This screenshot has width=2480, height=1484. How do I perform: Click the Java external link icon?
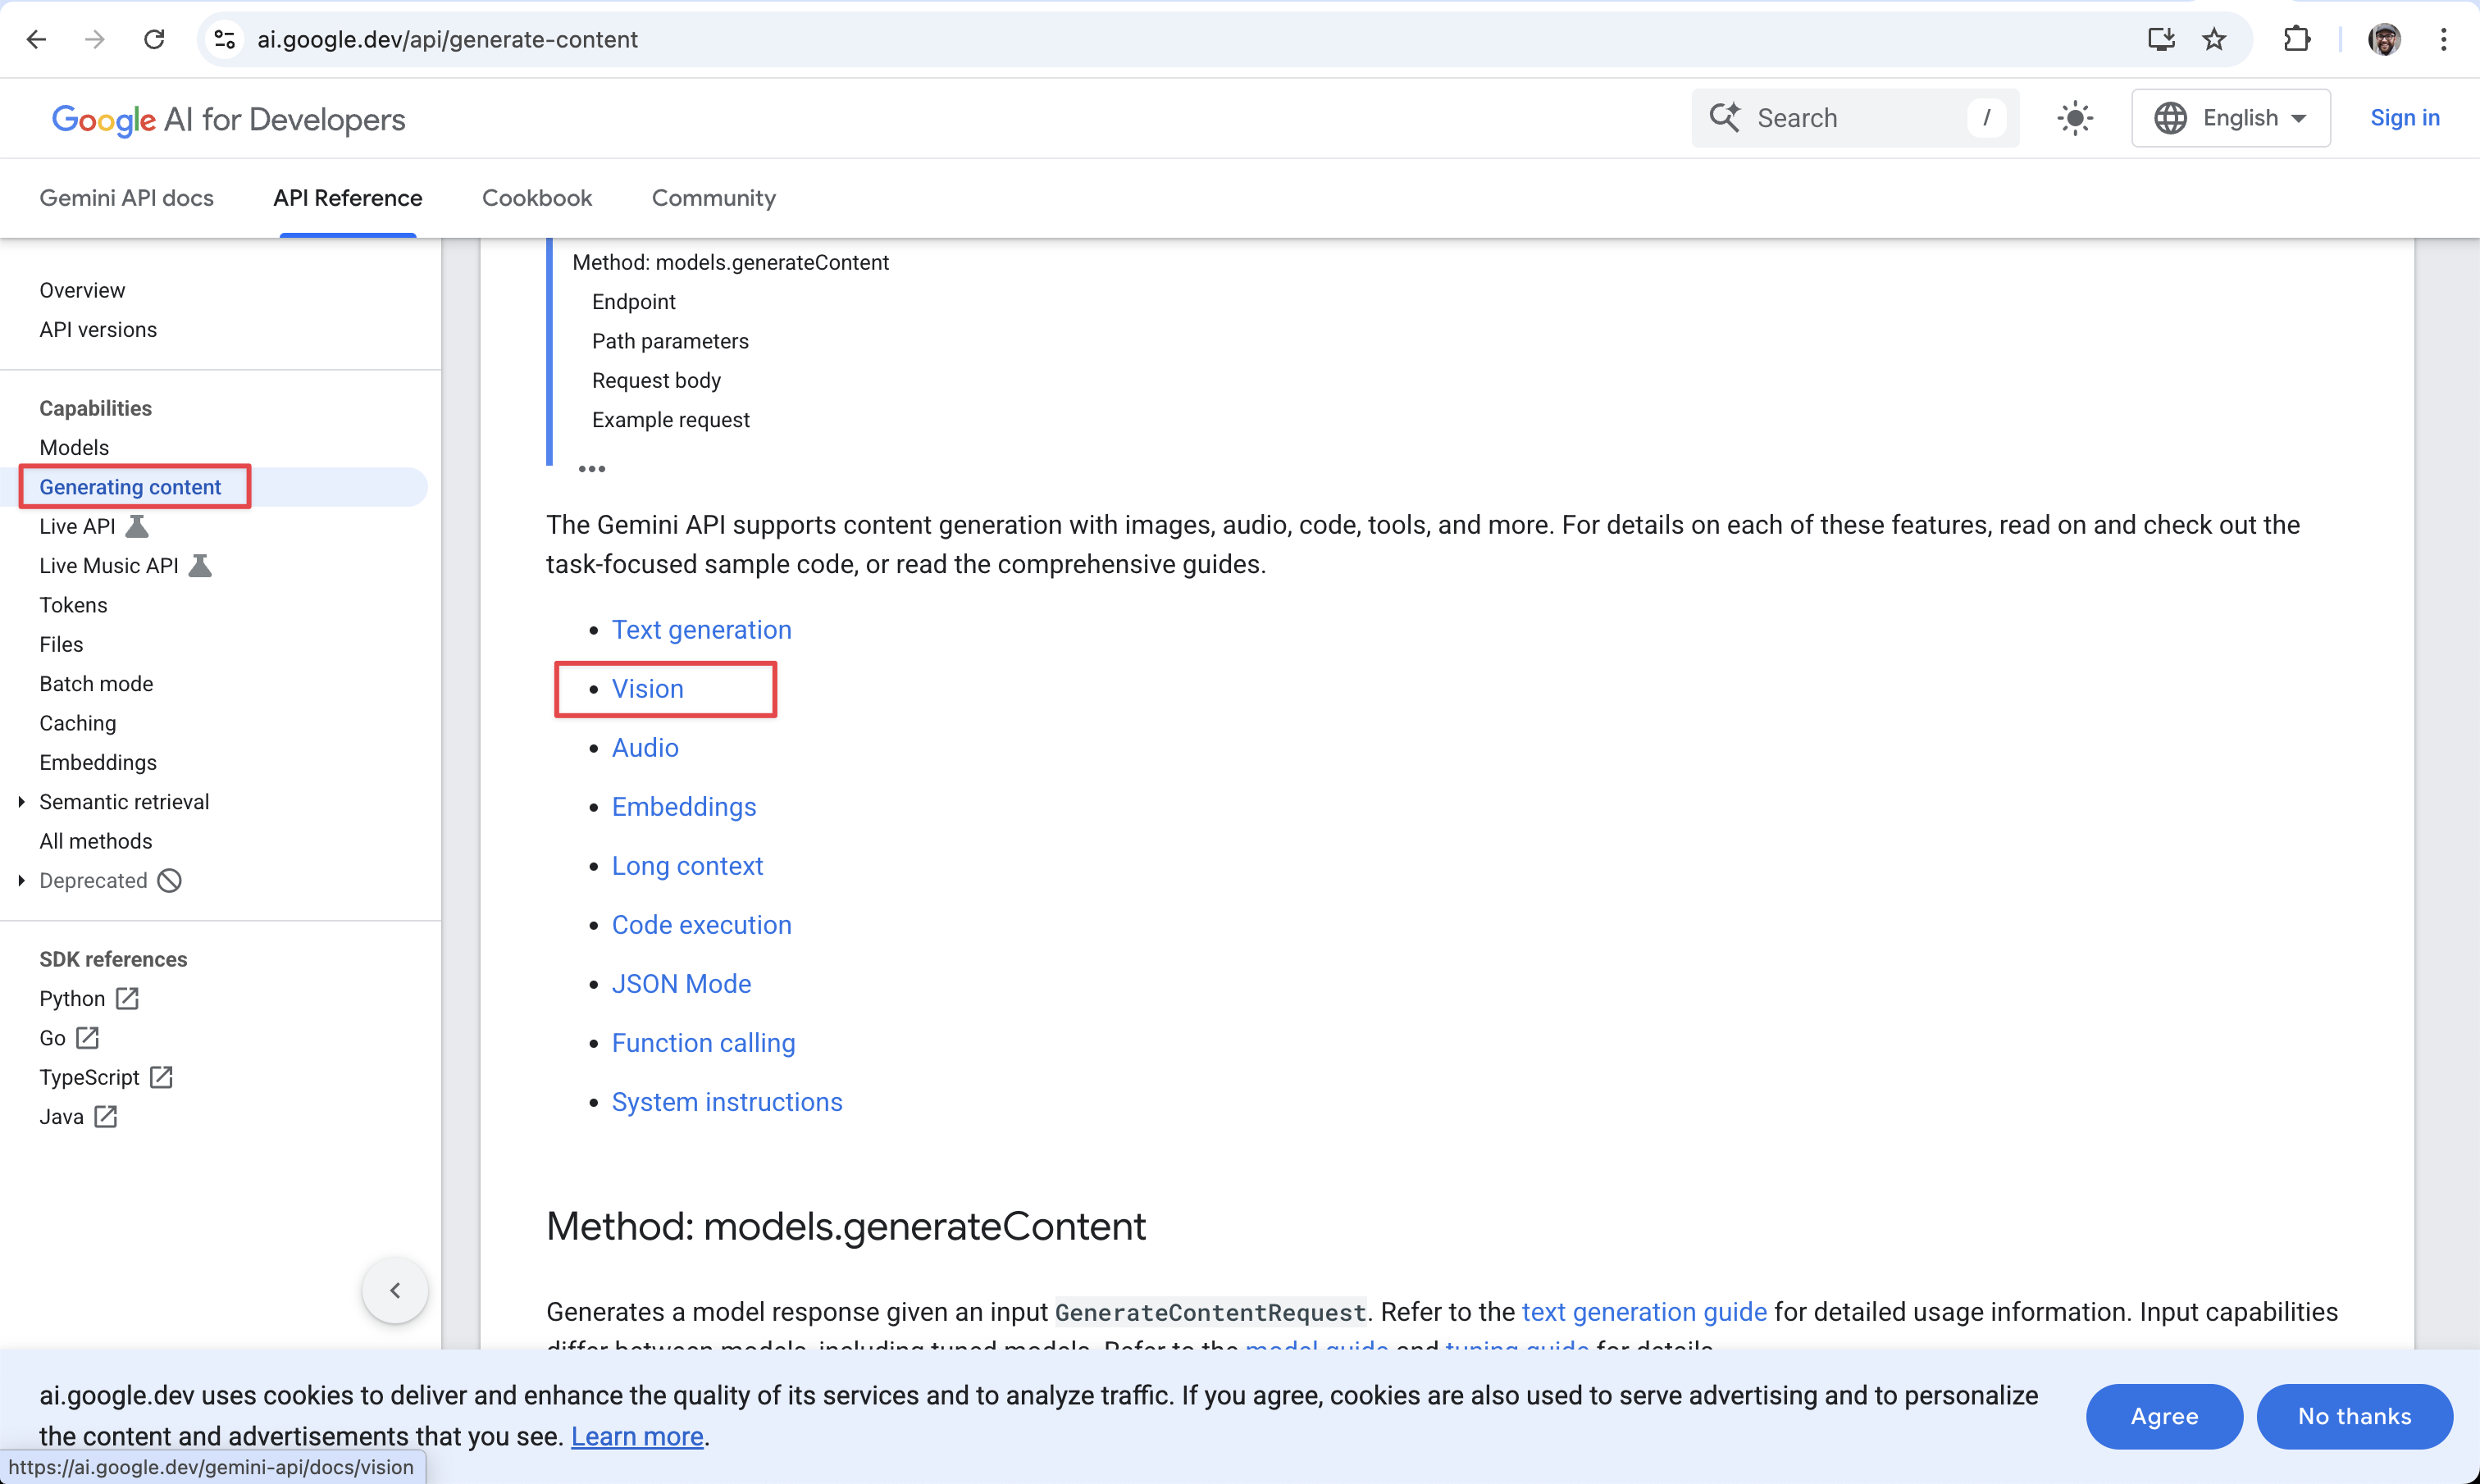(106, 1117)
